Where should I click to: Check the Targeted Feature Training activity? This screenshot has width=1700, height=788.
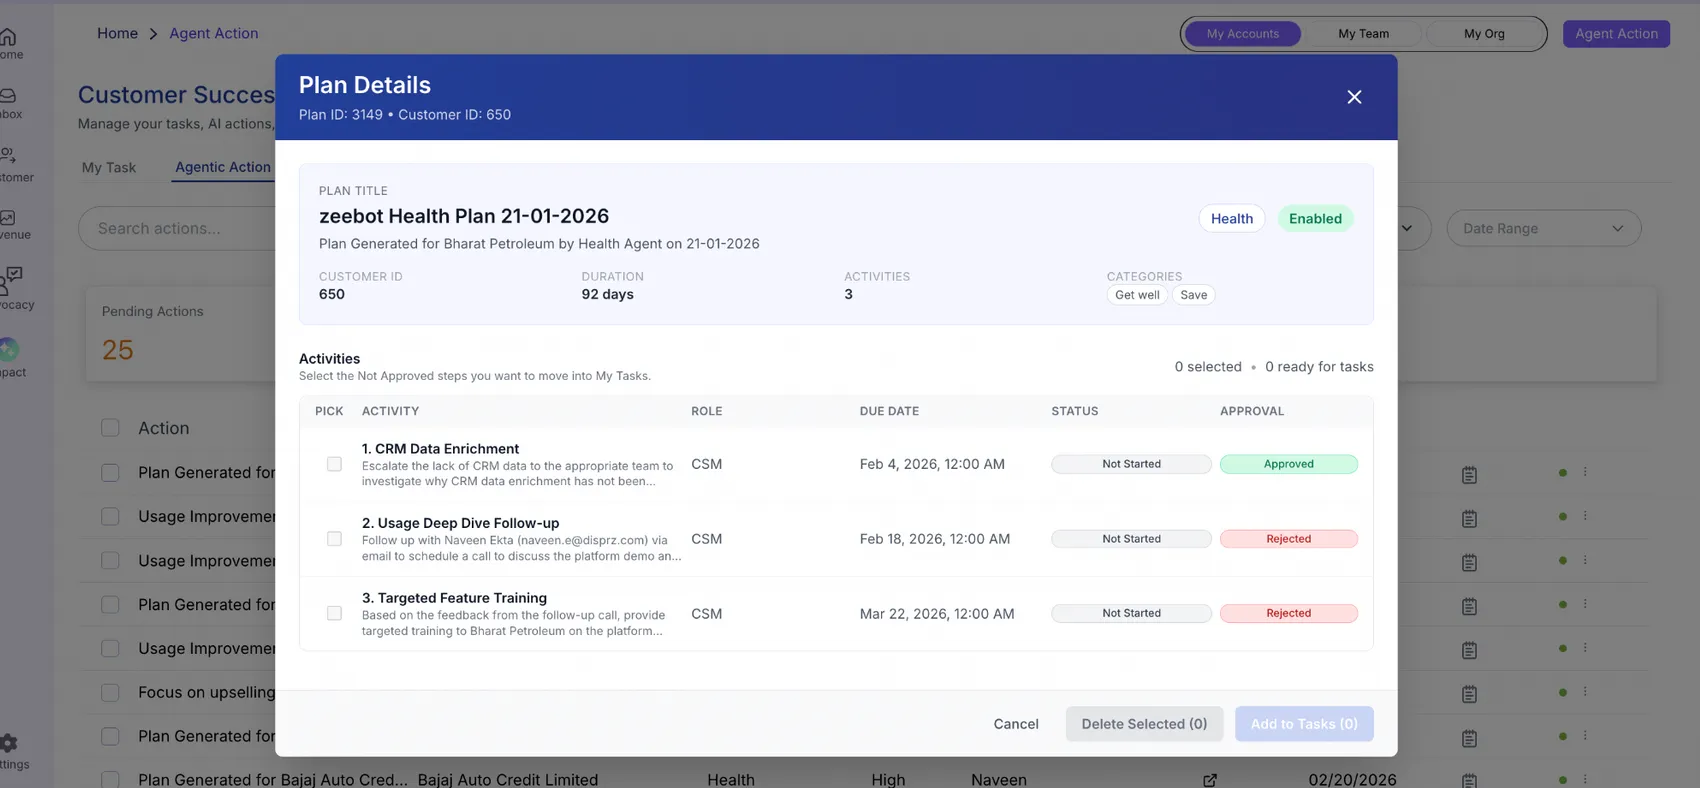(334, 613)
